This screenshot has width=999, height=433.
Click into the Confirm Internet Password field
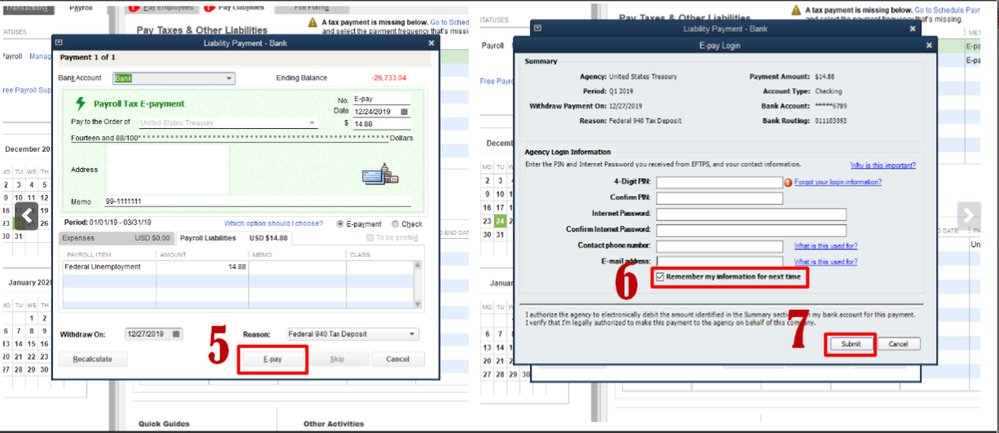pyautogui.click(x=751, y=230)
